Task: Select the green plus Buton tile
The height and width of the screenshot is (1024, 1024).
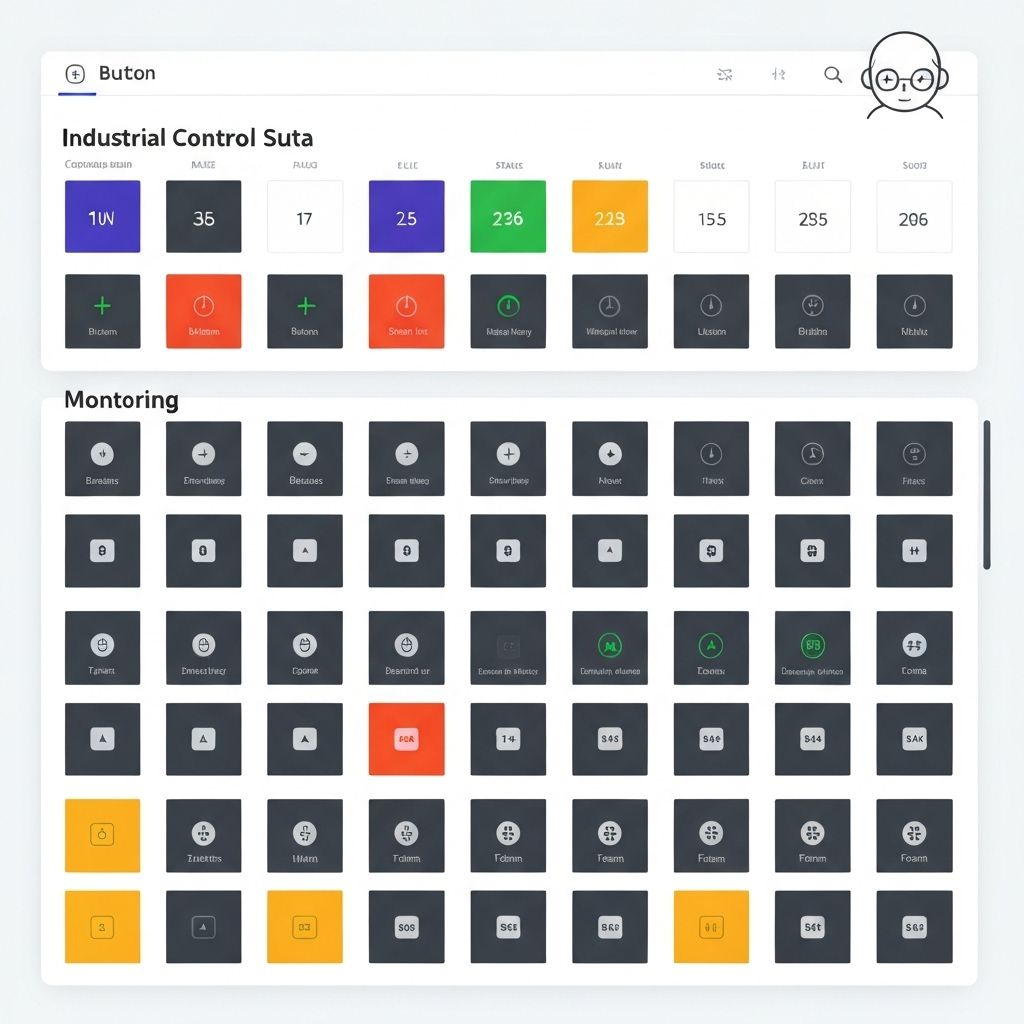Action: tap(304, 311)
